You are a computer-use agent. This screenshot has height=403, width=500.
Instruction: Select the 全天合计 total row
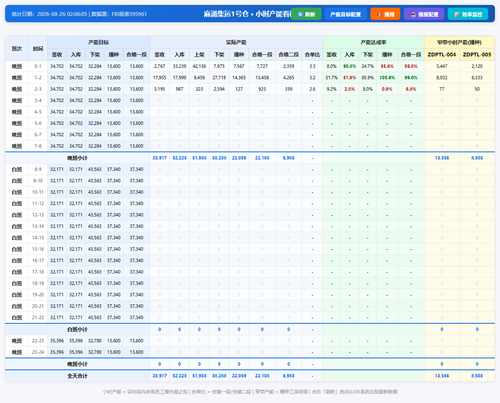pyautogui.click(x=250, y=376)
